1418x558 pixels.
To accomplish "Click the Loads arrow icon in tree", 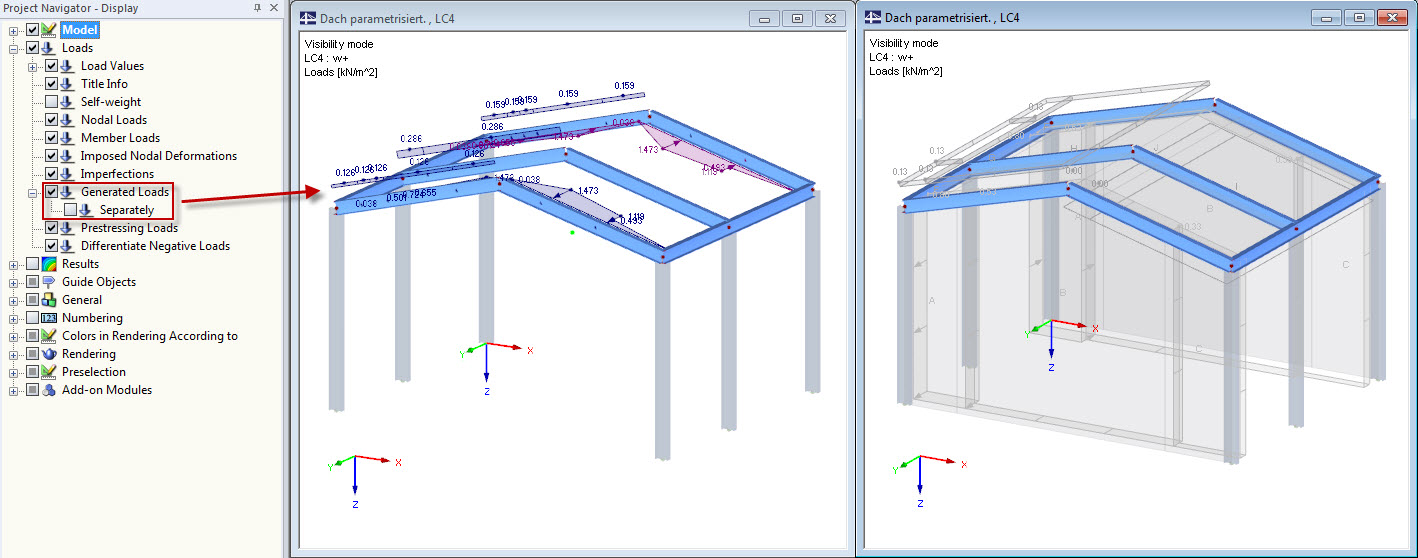I will 49,48.
